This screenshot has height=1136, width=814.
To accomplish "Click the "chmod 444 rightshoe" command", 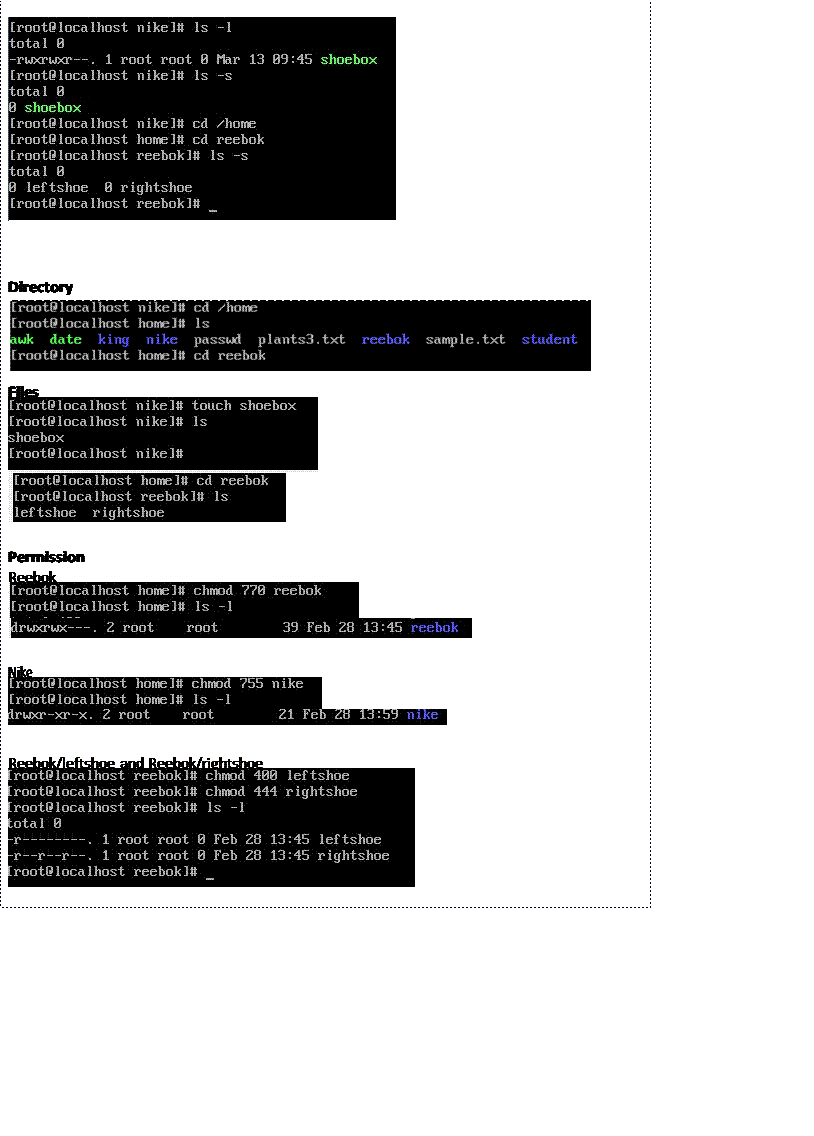I will 281,791.
